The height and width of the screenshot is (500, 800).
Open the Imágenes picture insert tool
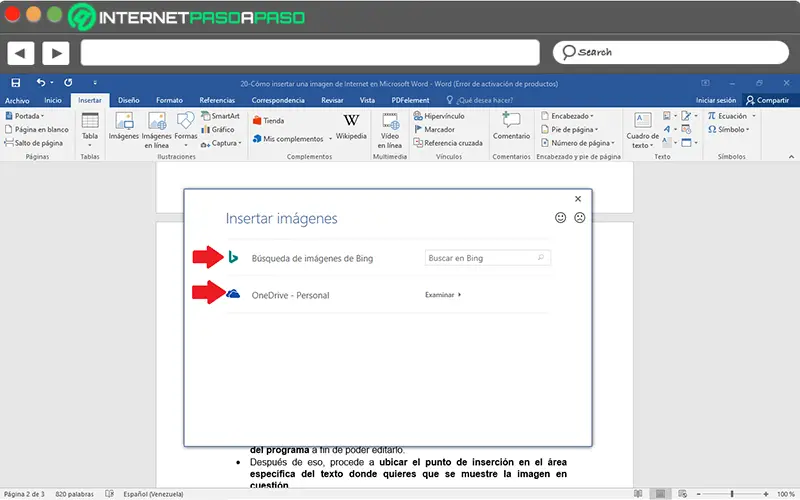[123, 127]
